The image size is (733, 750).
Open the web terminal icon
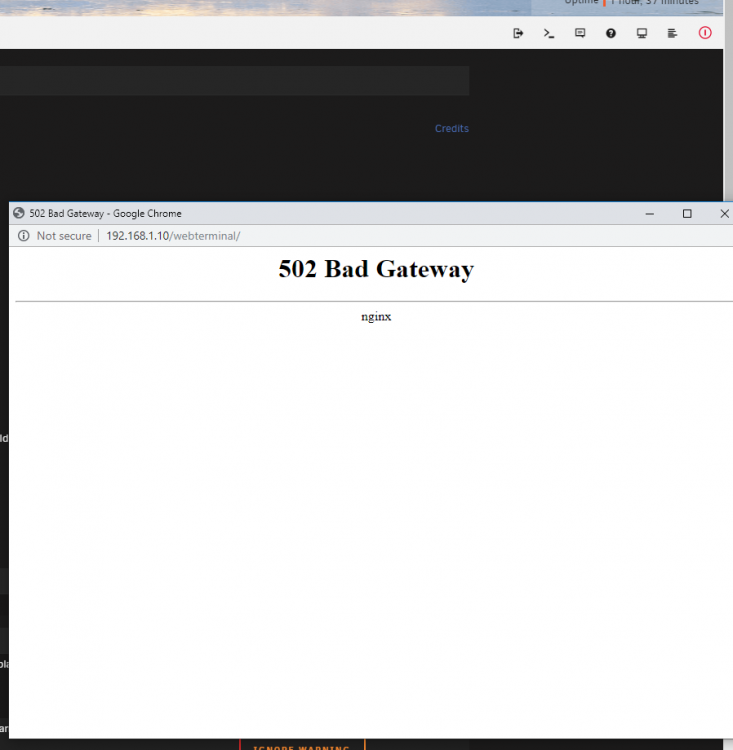[549, 33]
